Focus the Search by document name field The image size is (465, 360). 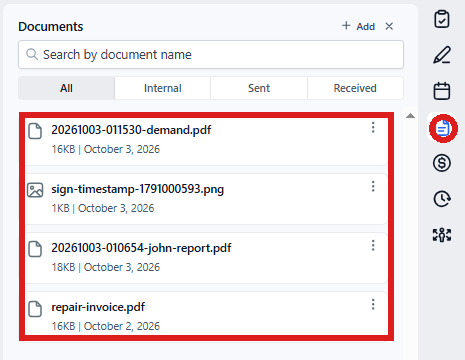(x=211, y=55)
